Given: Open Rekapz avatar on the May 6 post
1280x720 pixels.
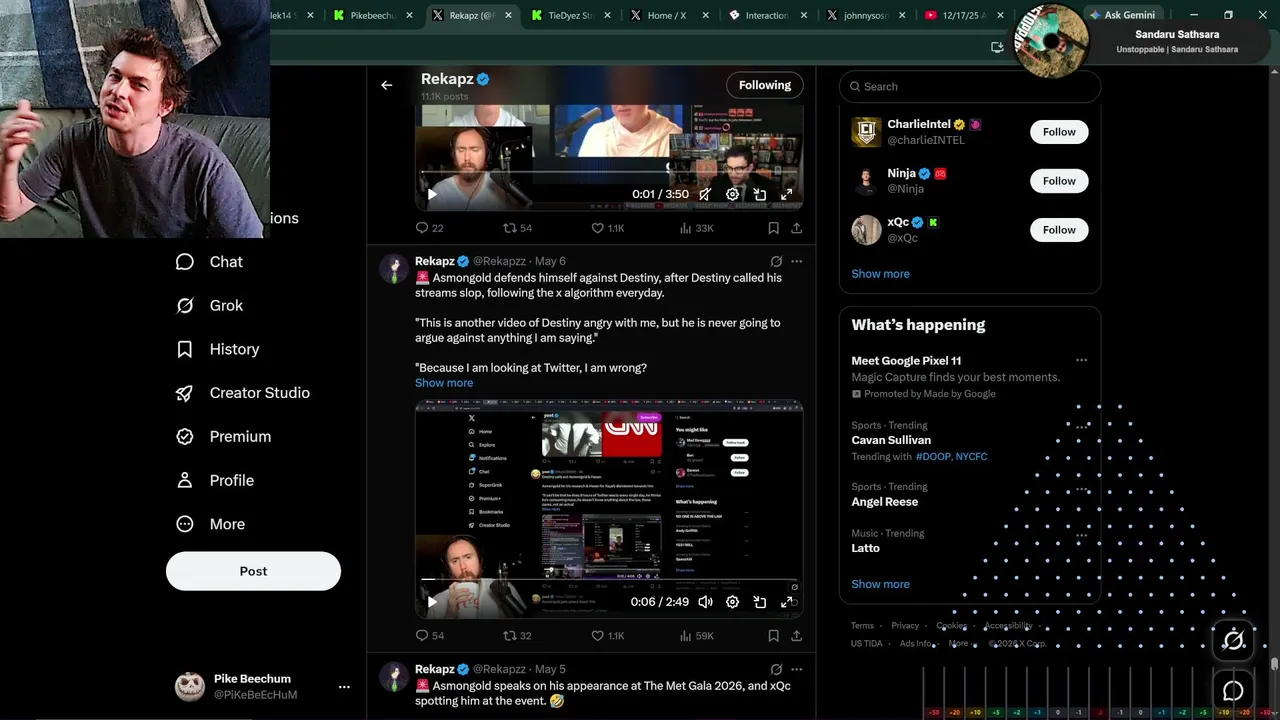Looking at the screenshot, I should coord(395,270).
